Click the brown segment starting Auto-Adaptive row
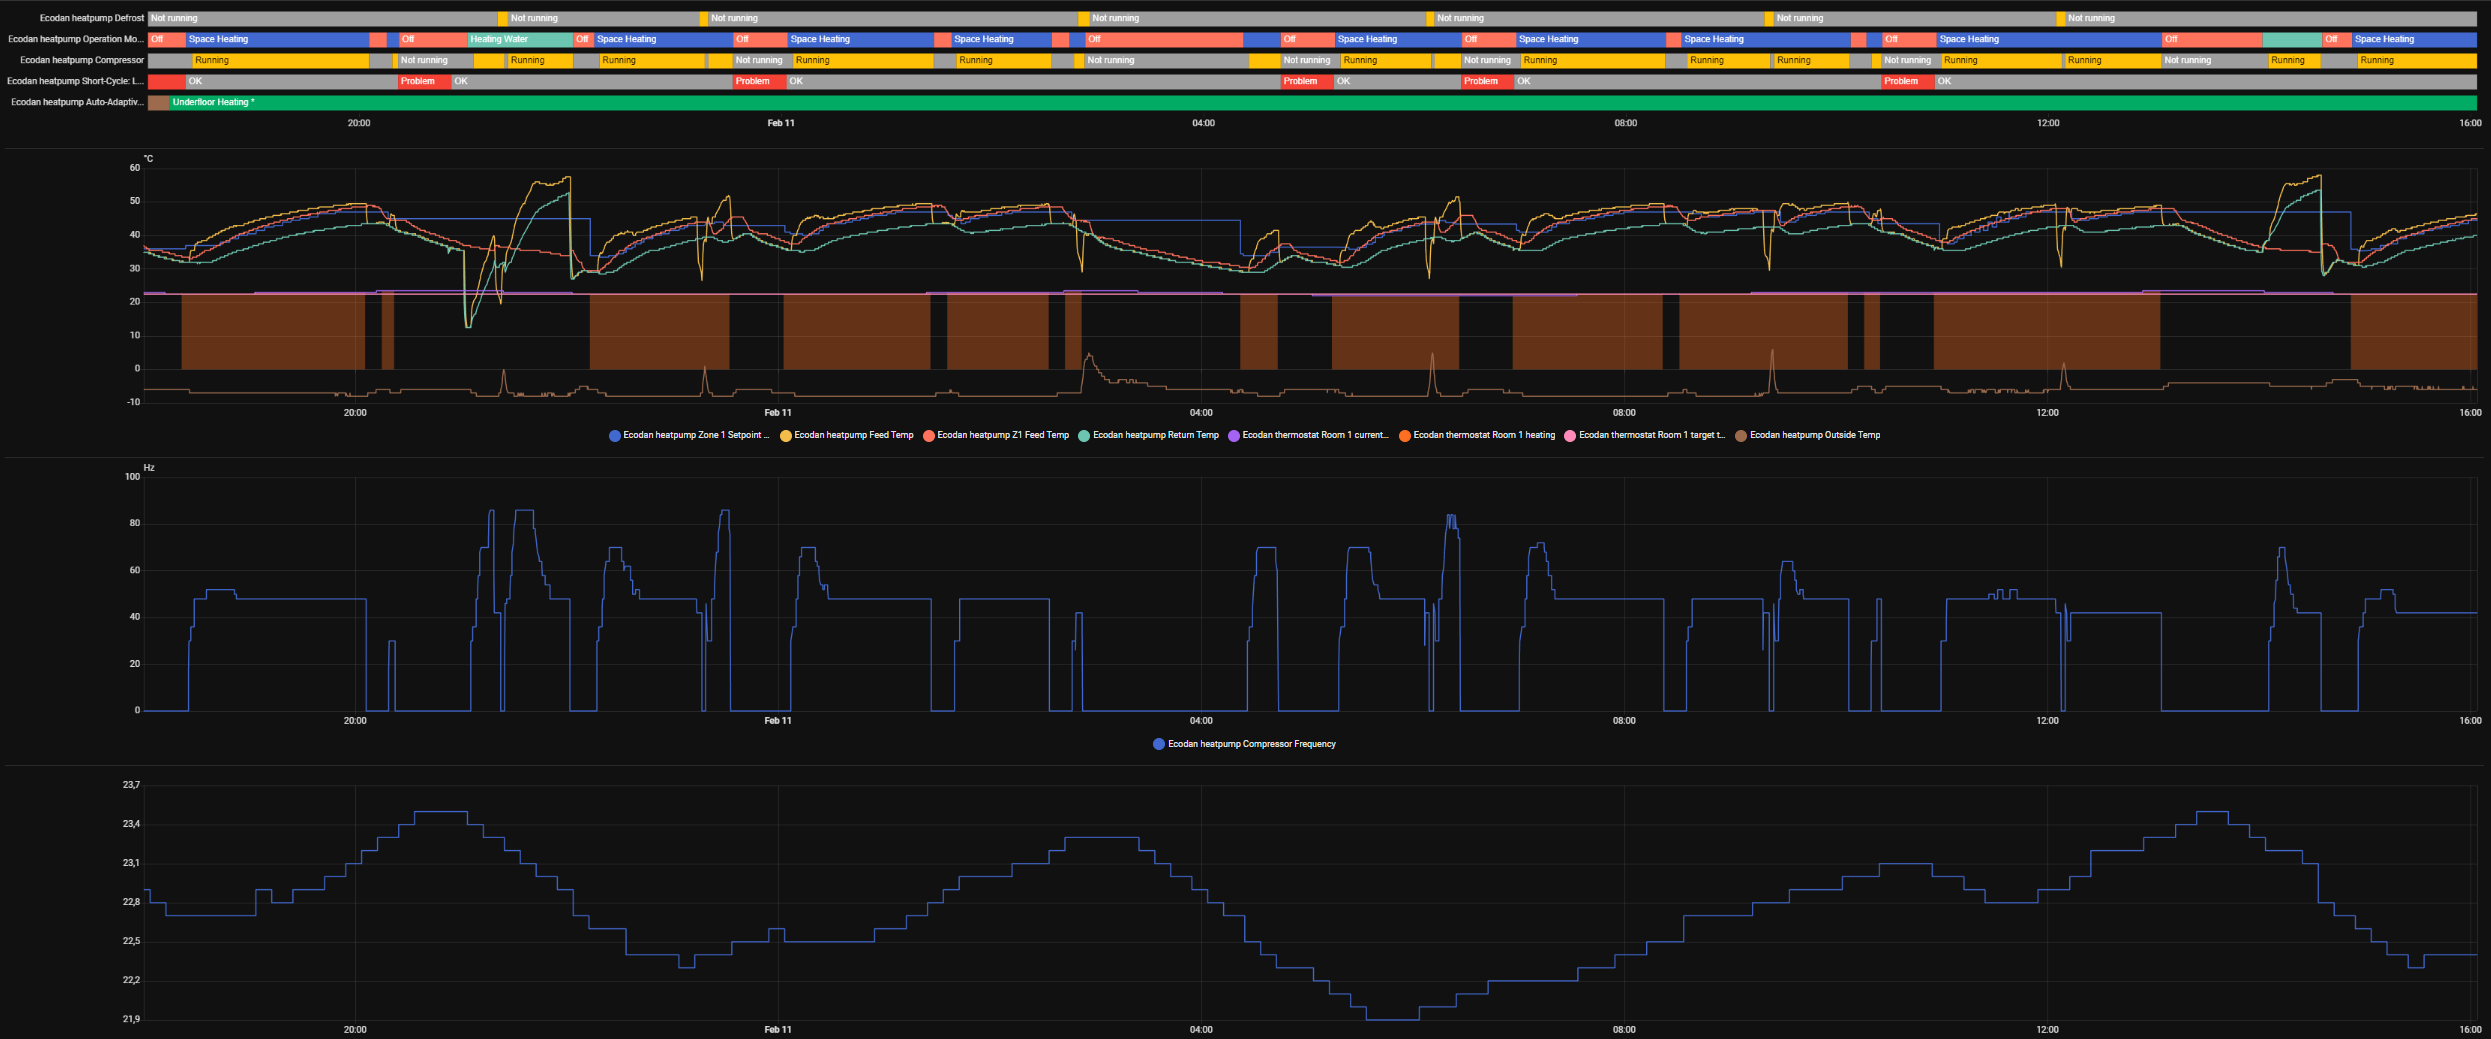 click(158, 102)
